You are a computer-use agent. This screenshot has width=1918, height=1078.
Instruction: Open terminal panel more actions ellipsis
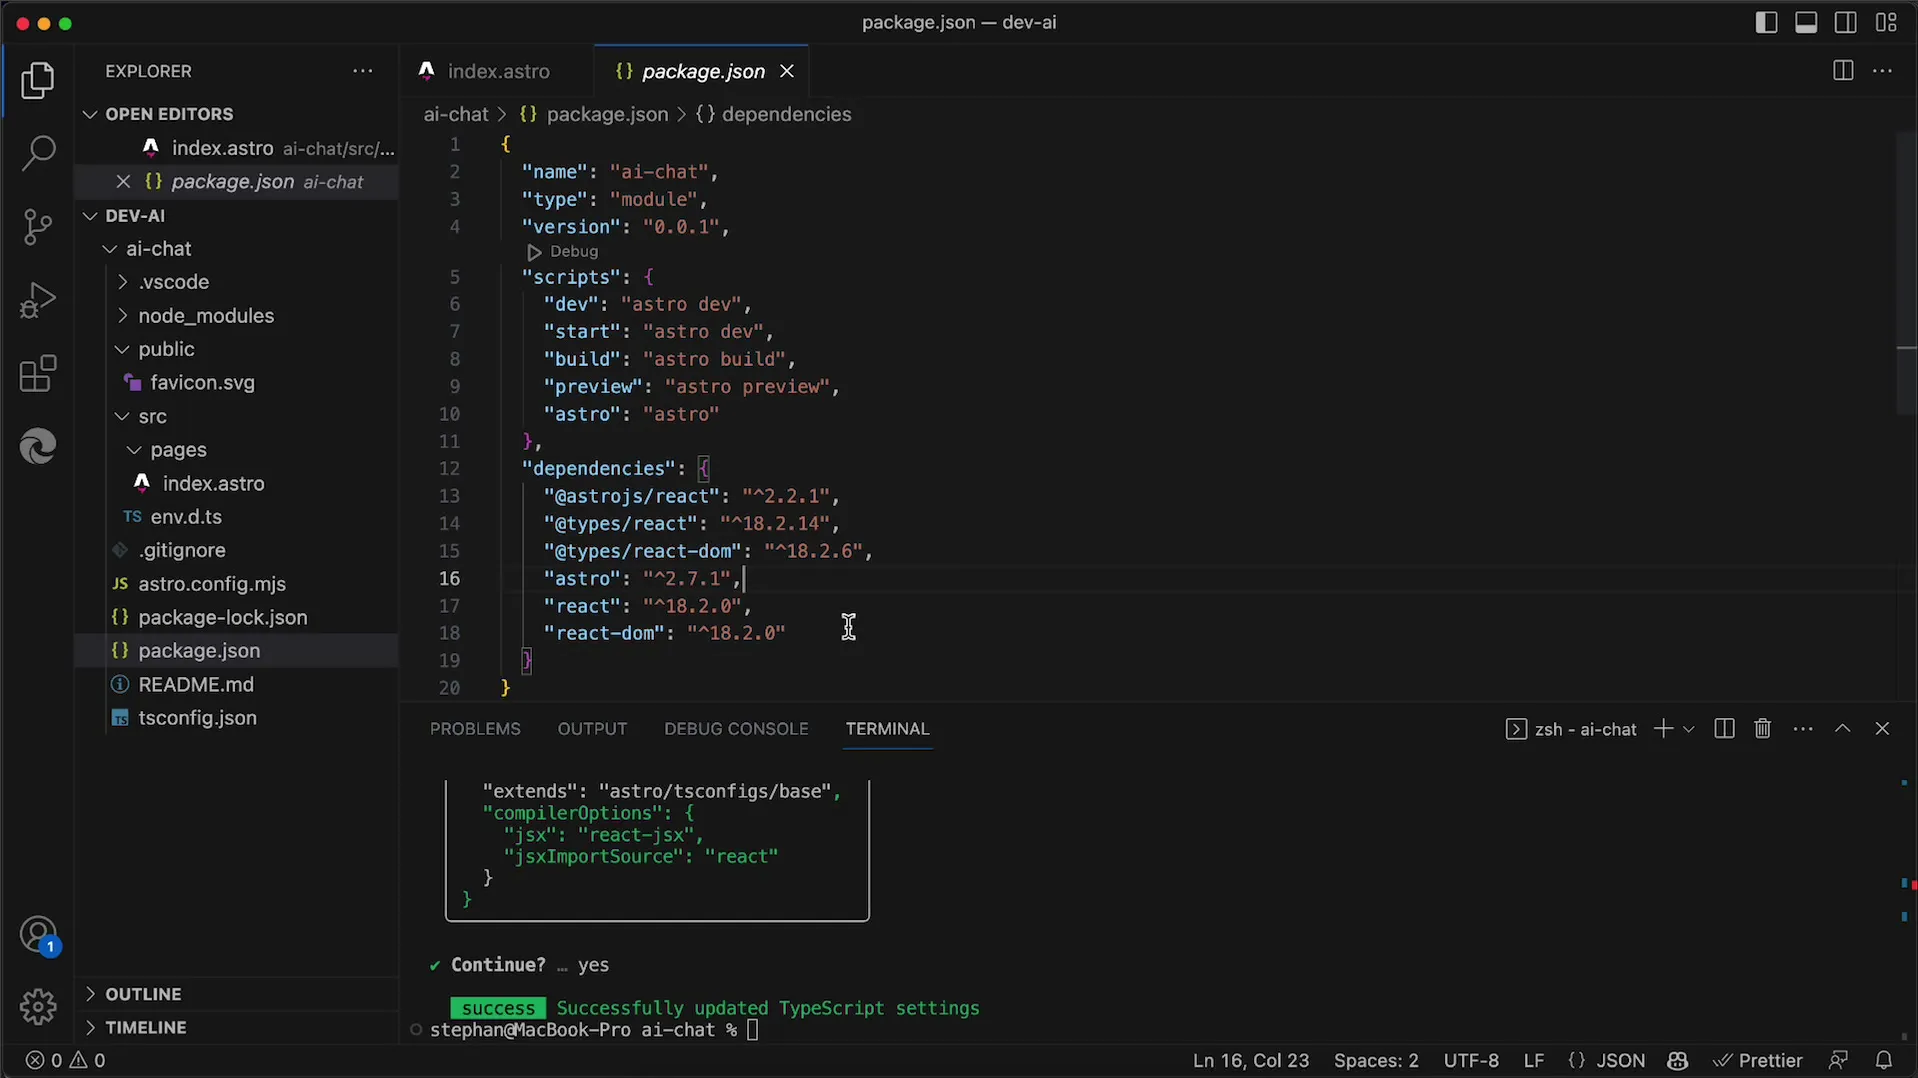click(x=1803, y=728)
